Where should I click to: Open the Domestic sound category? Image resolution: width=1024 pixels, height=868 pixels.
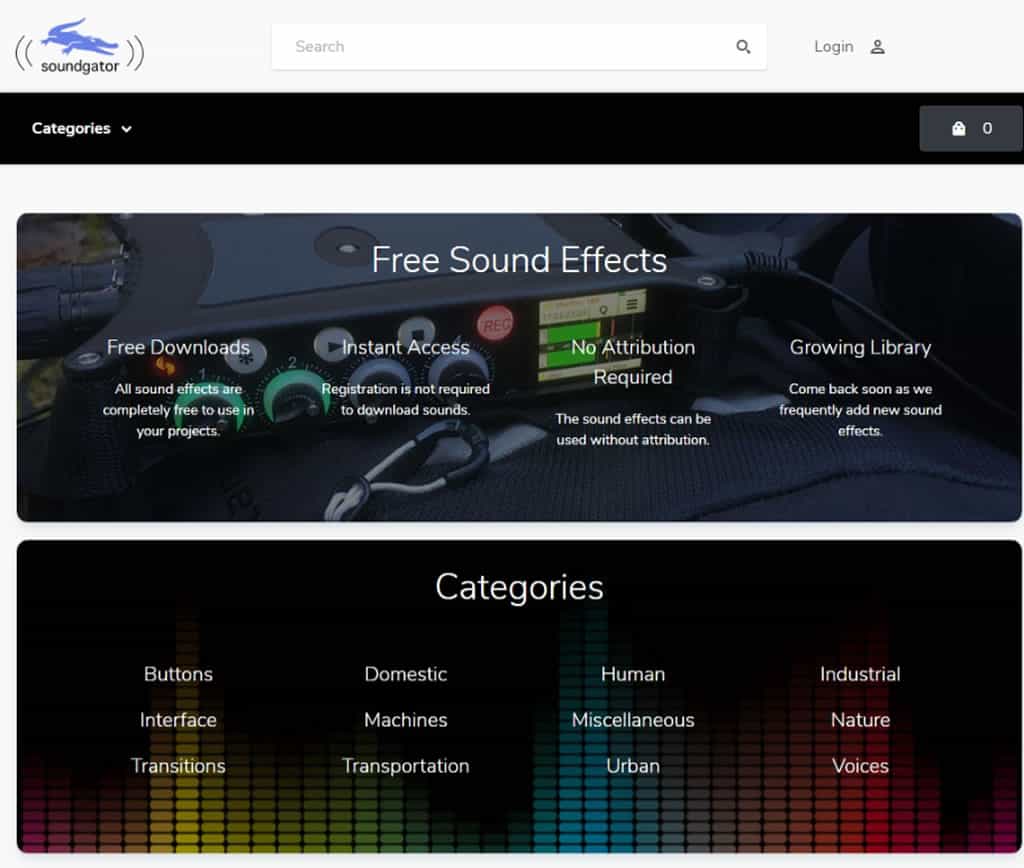click(405, 674)
